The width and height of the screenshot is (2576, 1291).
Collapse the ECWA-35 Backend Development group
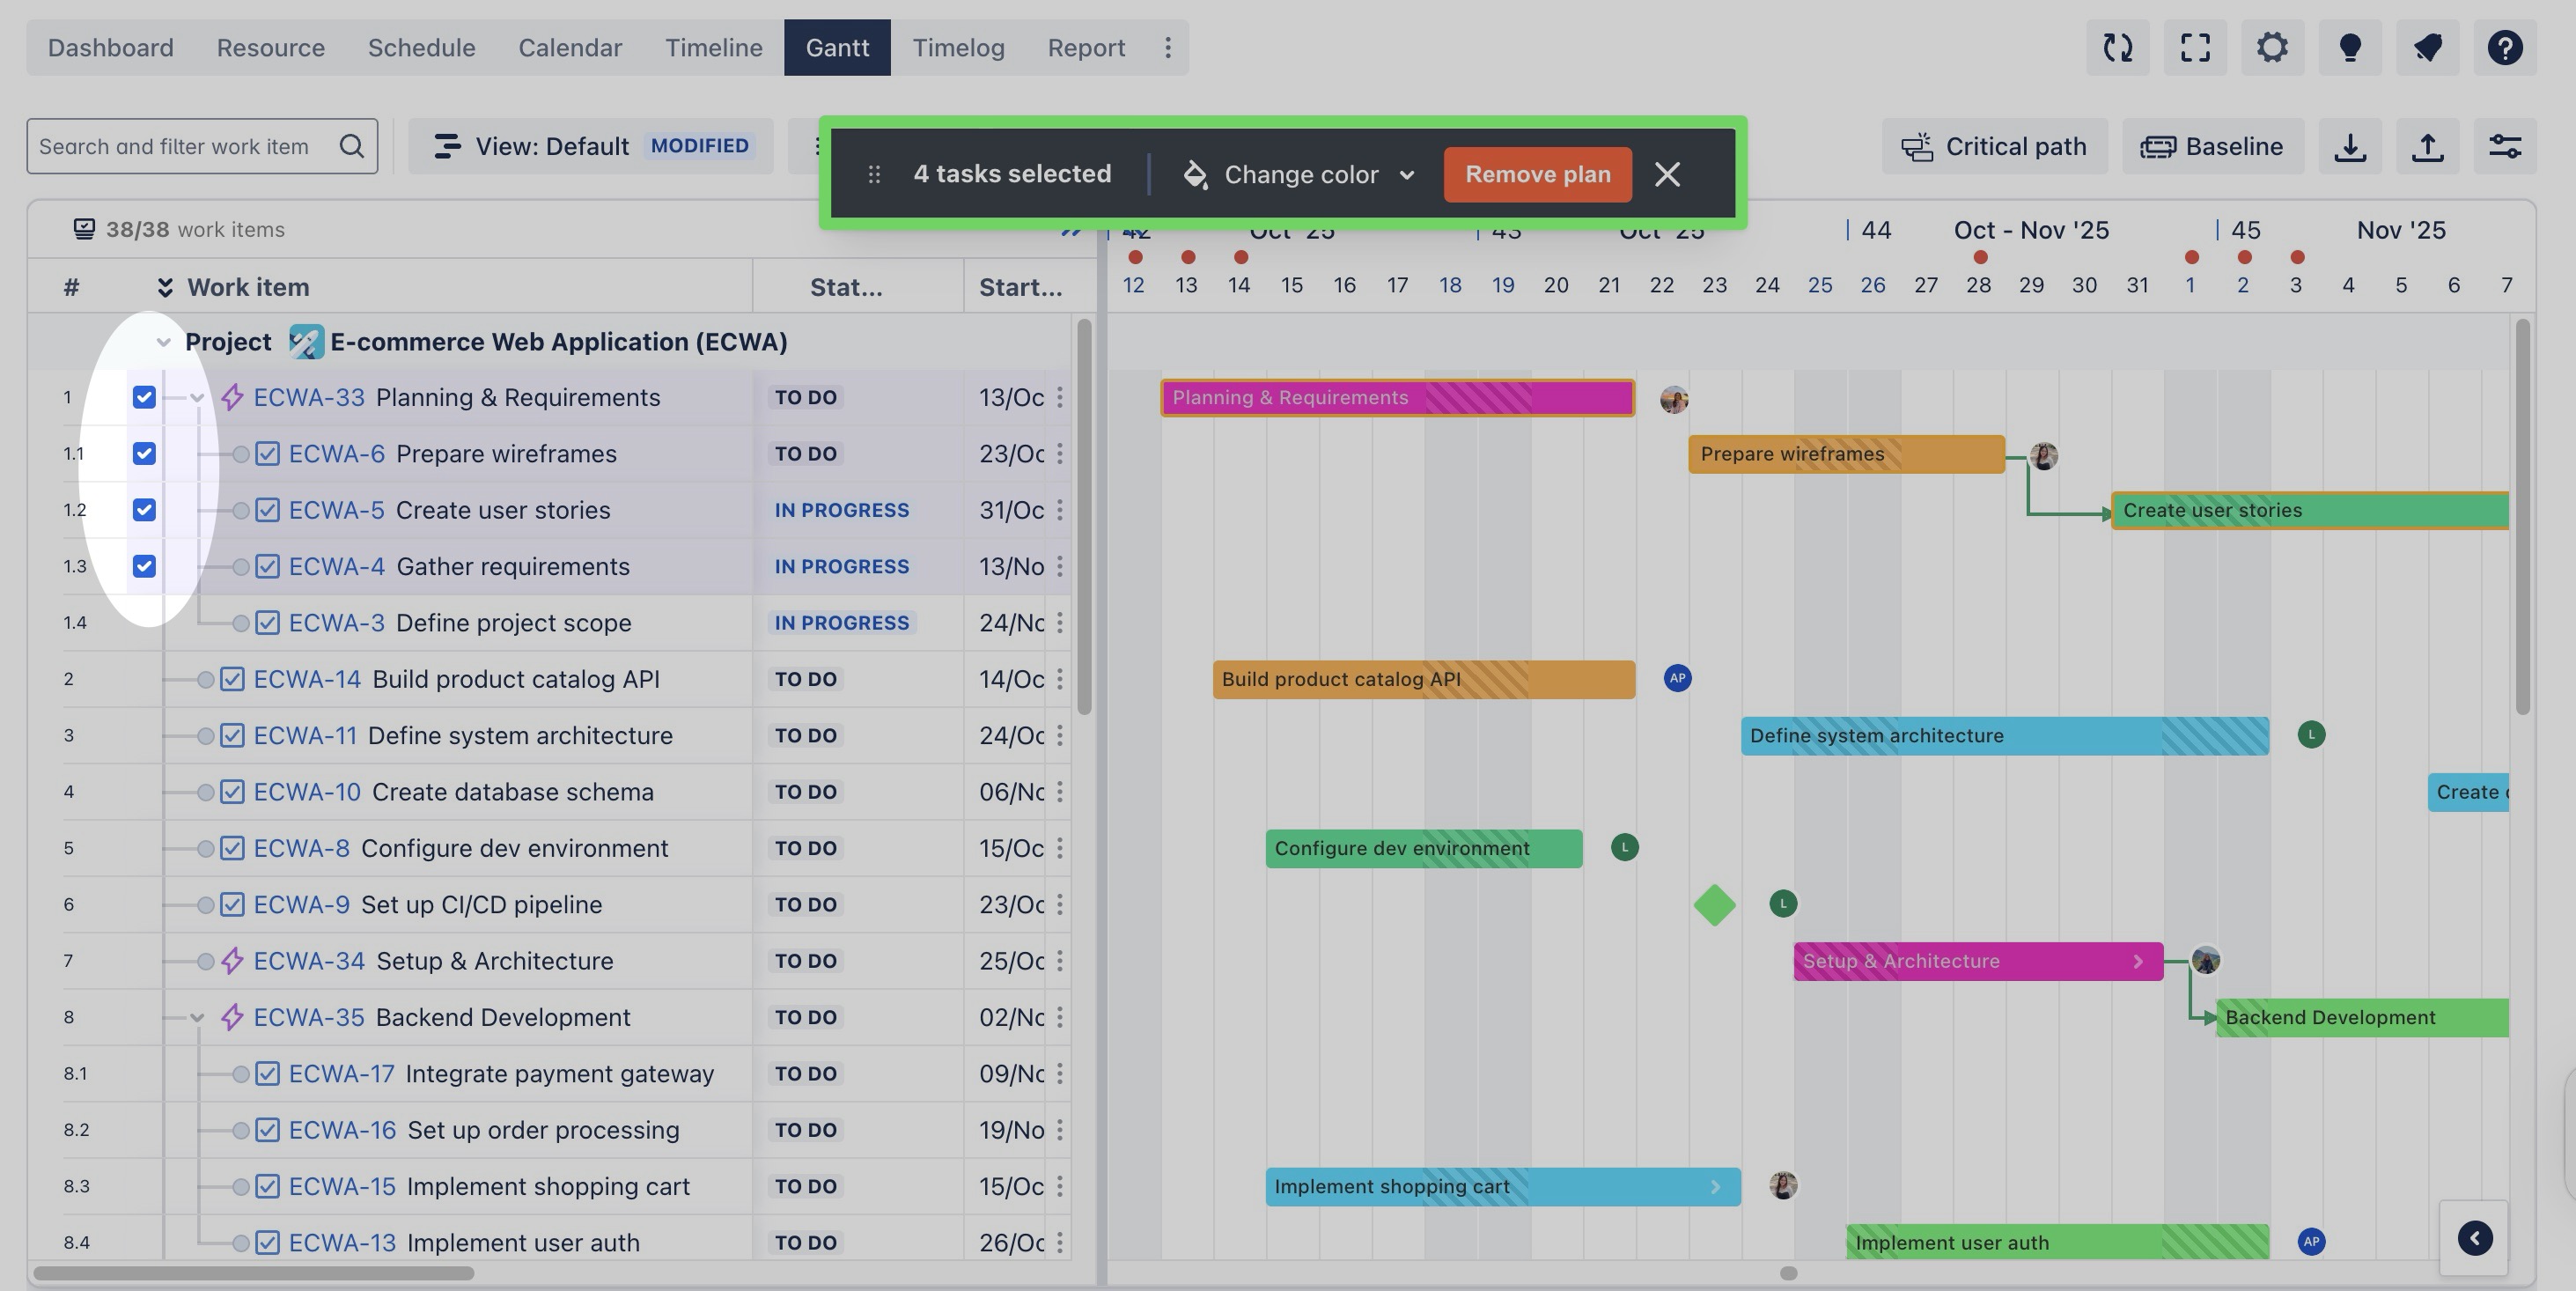[197, 1018]
